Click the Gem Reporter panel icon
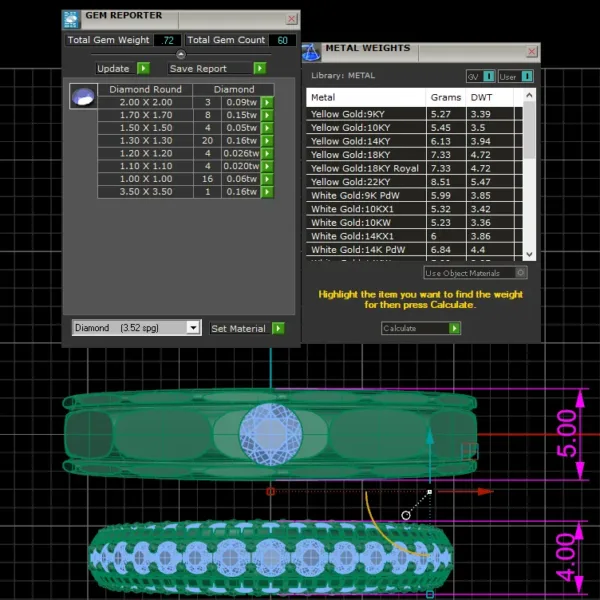The image size is (600, 600). tap(71, 20)
